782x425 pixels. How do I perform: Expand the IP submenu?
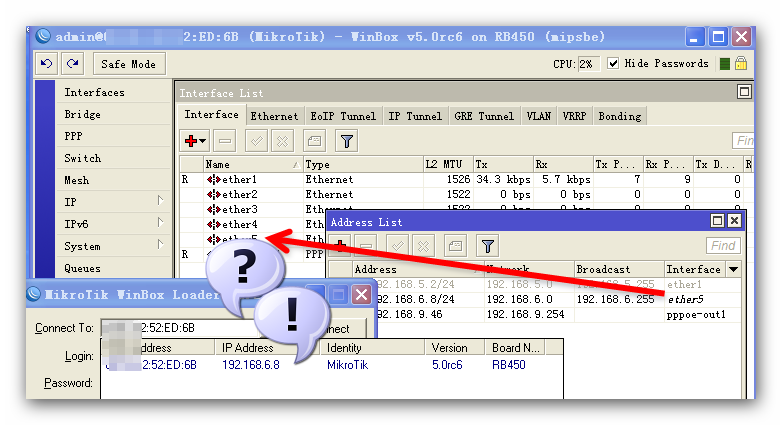(x=113, y=202)
